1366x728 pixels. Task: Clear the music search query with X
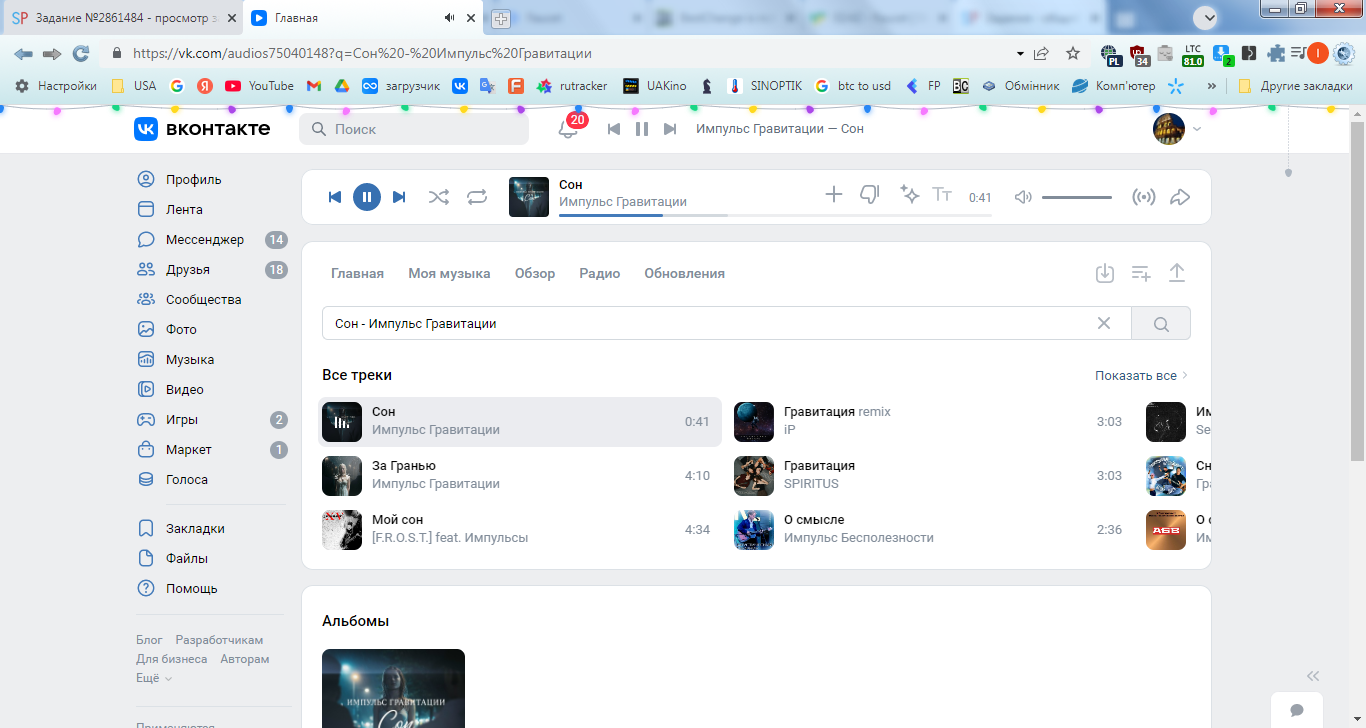pyautogui.click(x=1104, y=323)
